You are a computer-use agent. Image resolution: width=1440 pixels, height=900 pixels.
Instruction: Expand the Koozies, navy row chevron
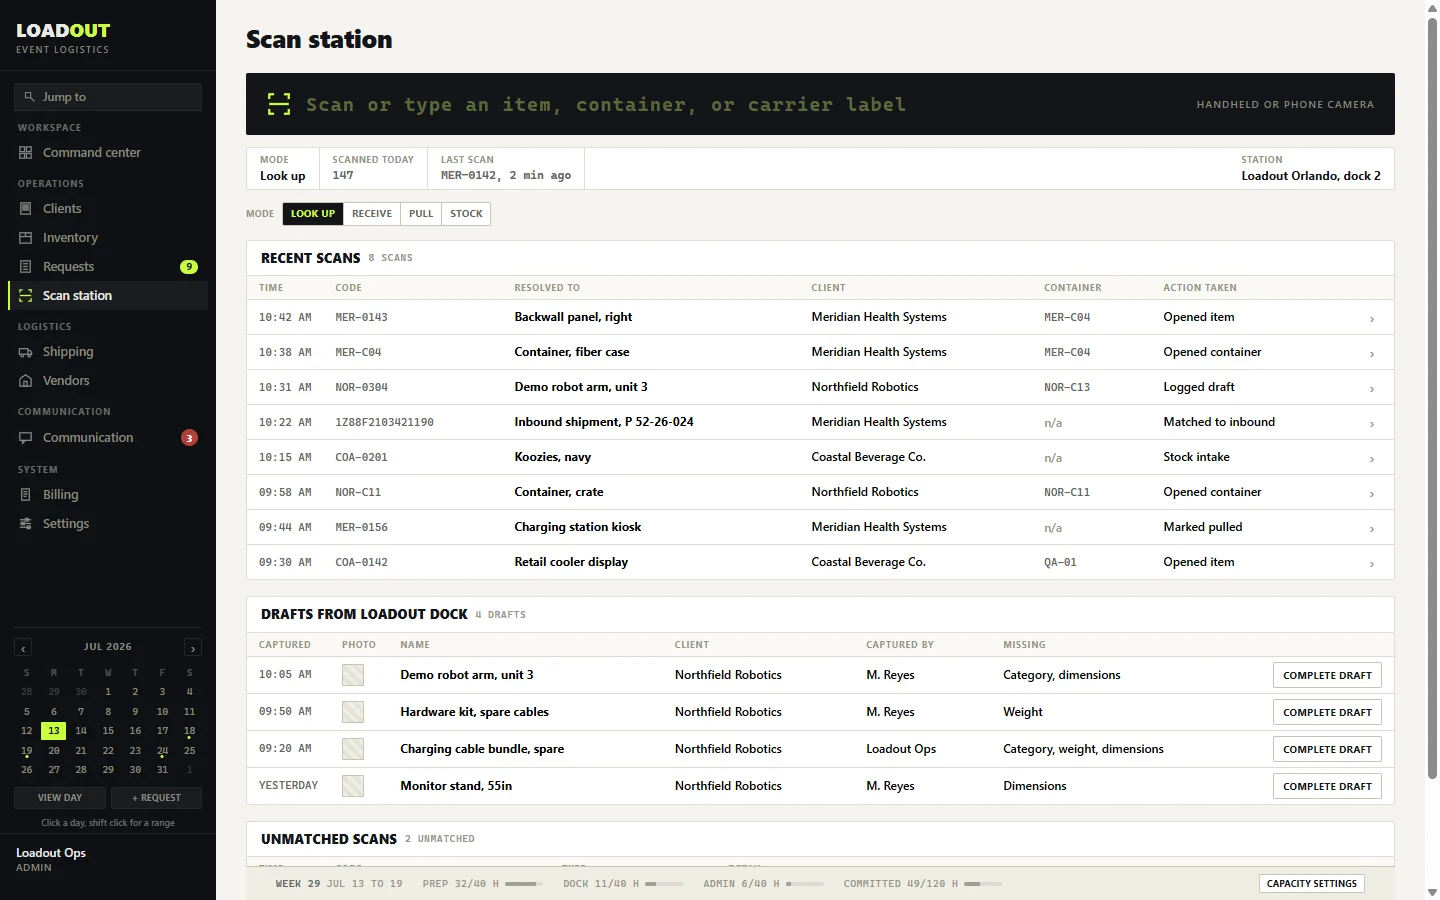[x=1371, y=459]
